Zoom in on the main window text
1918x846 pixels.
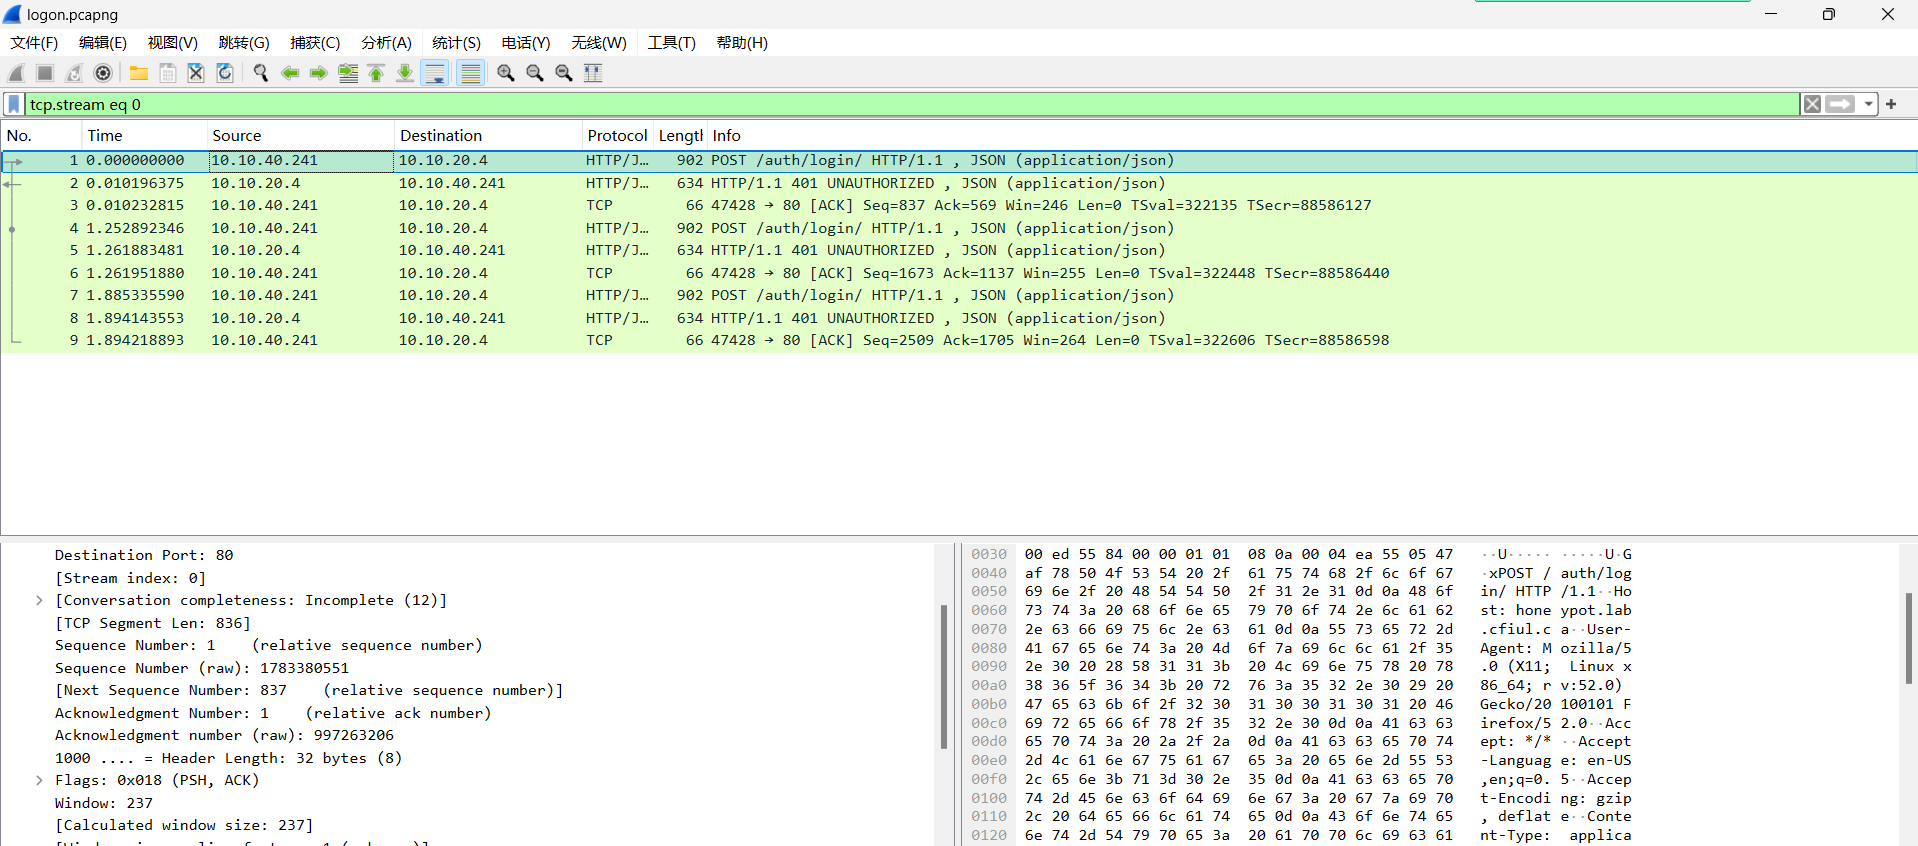coord(506,73)
